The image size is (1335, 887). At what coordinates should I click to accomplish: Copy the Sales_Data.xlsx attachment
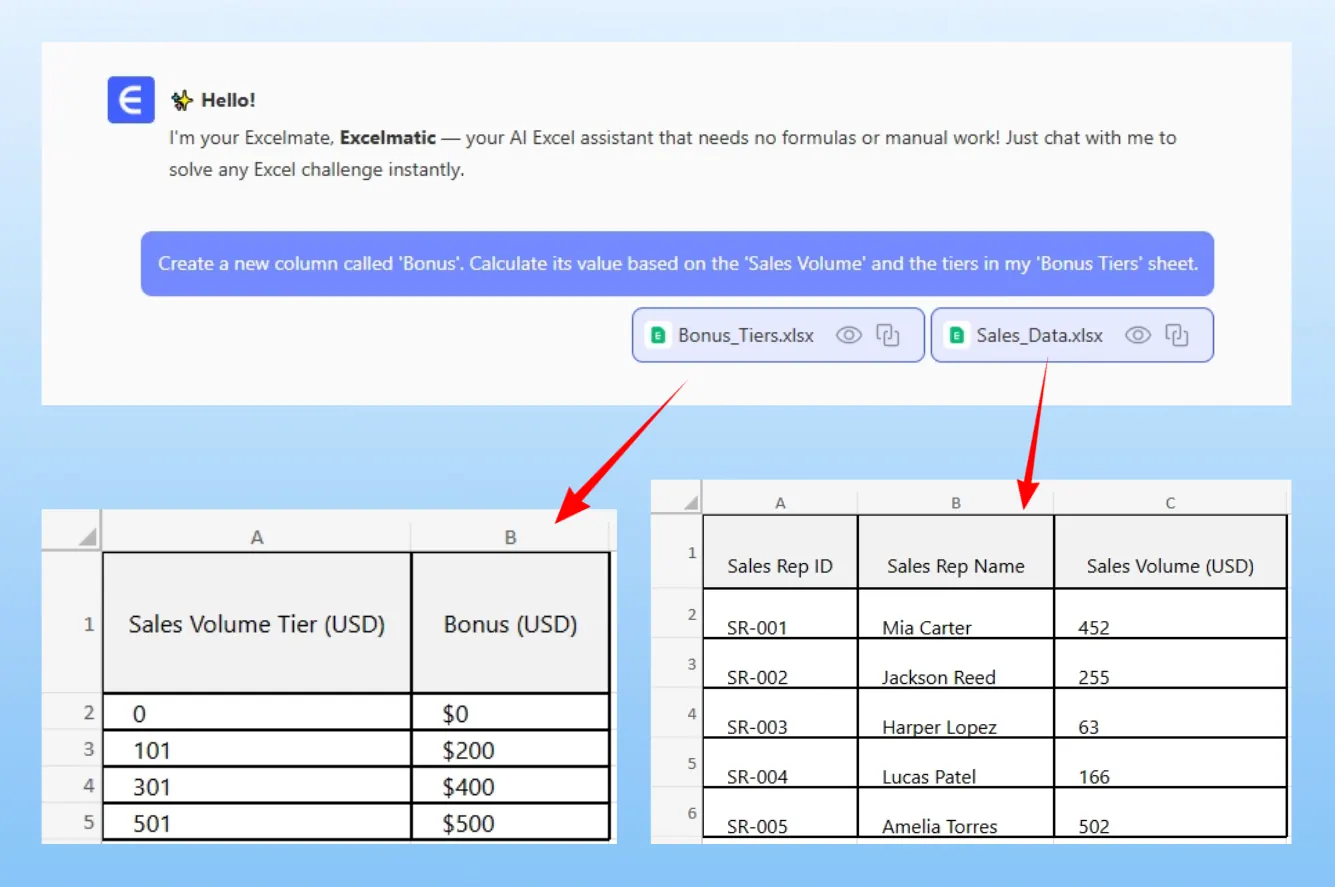1177,335
